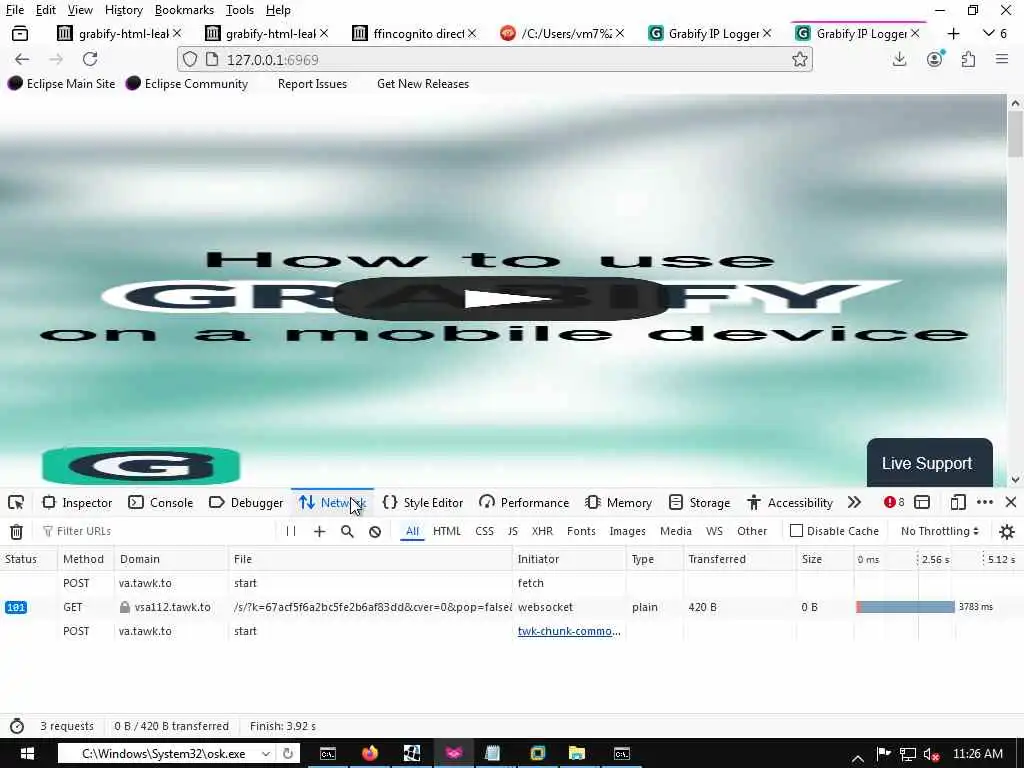Screen dimensions: 1024x768
Task: Add a new request with plus icon
Action: tap(319, 532)
